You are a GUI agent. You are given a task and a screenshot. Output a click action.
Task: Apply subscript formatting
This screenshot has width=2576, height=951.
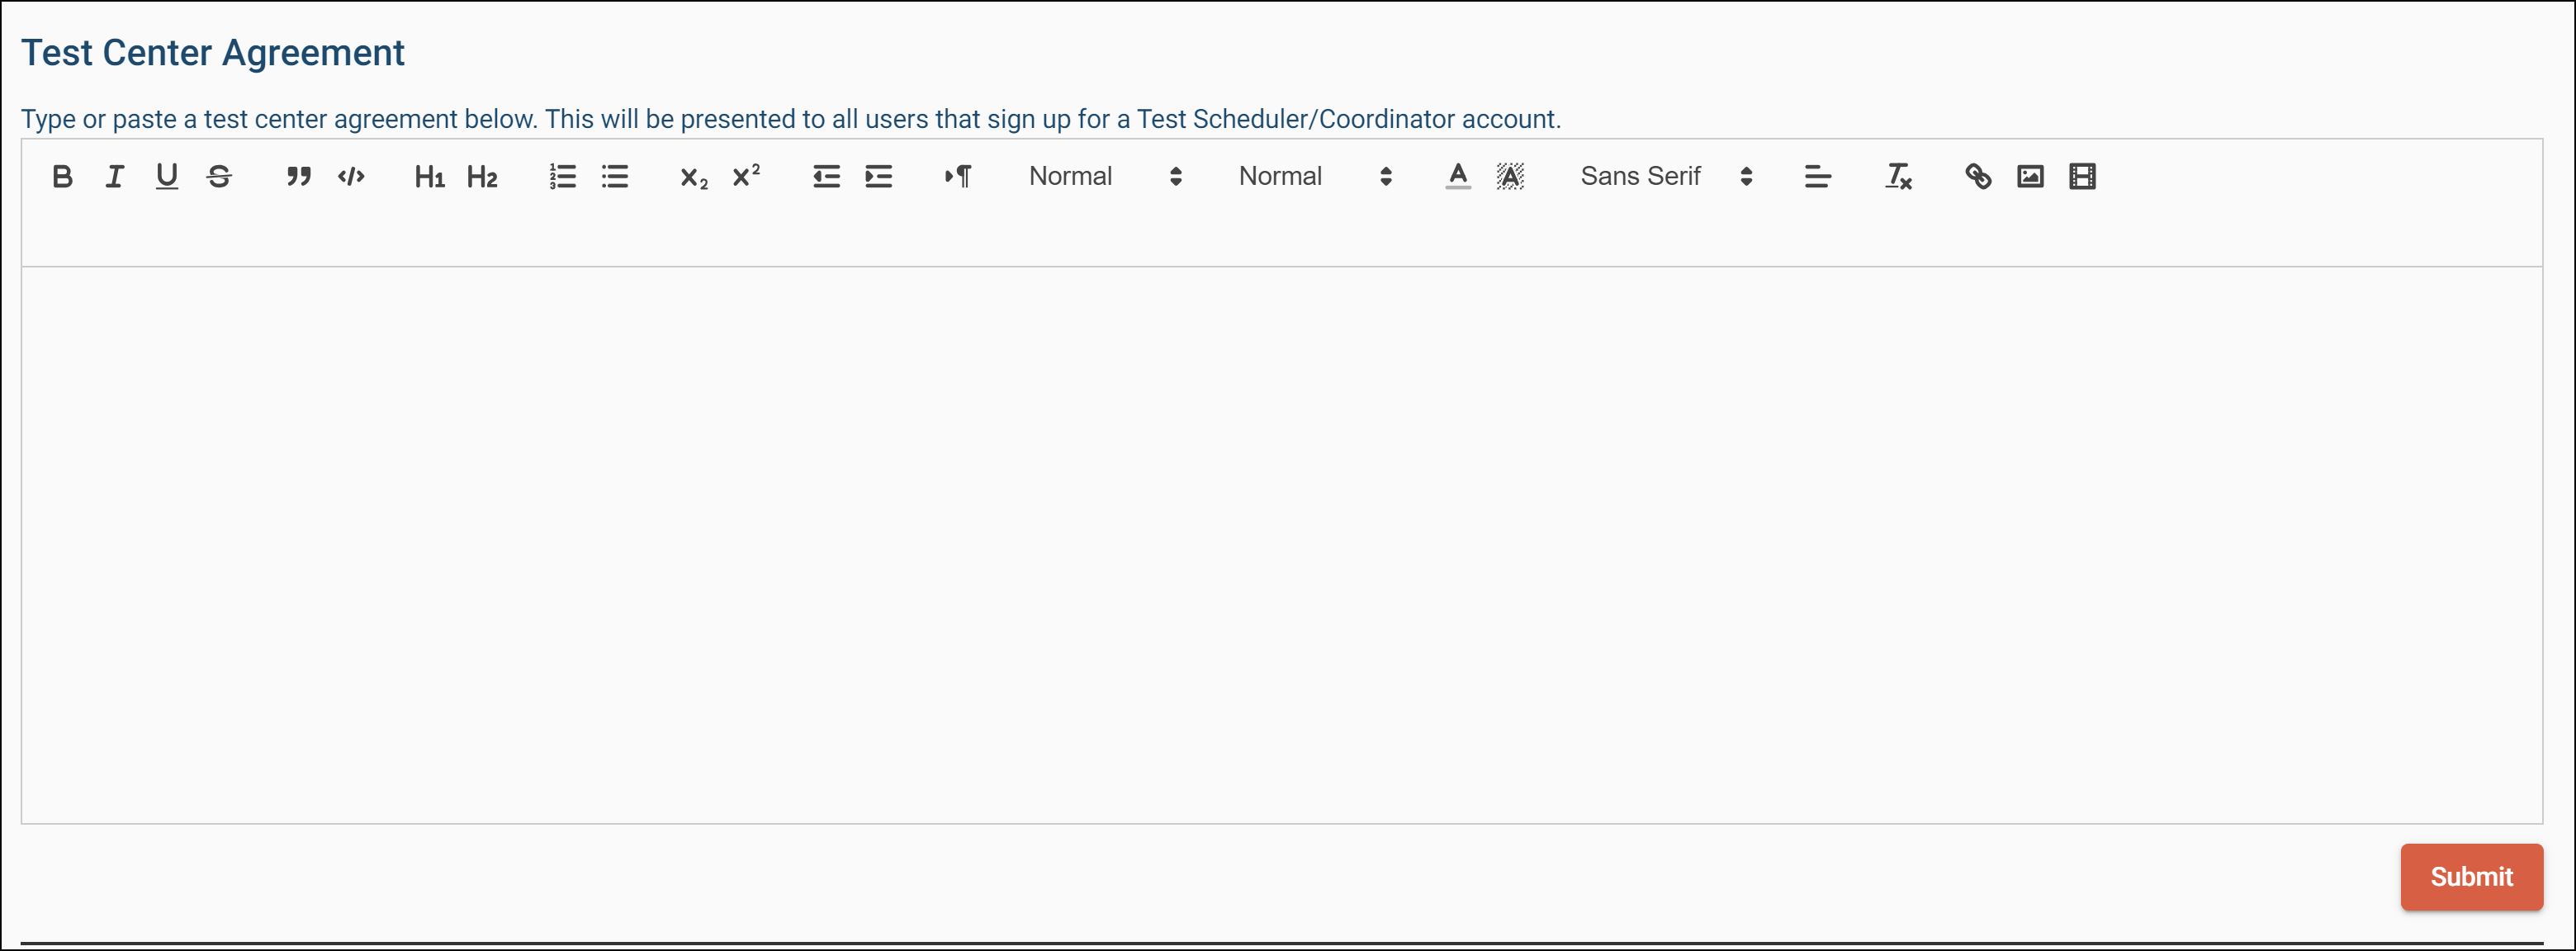pyautogui.click(x=693, y=177)
